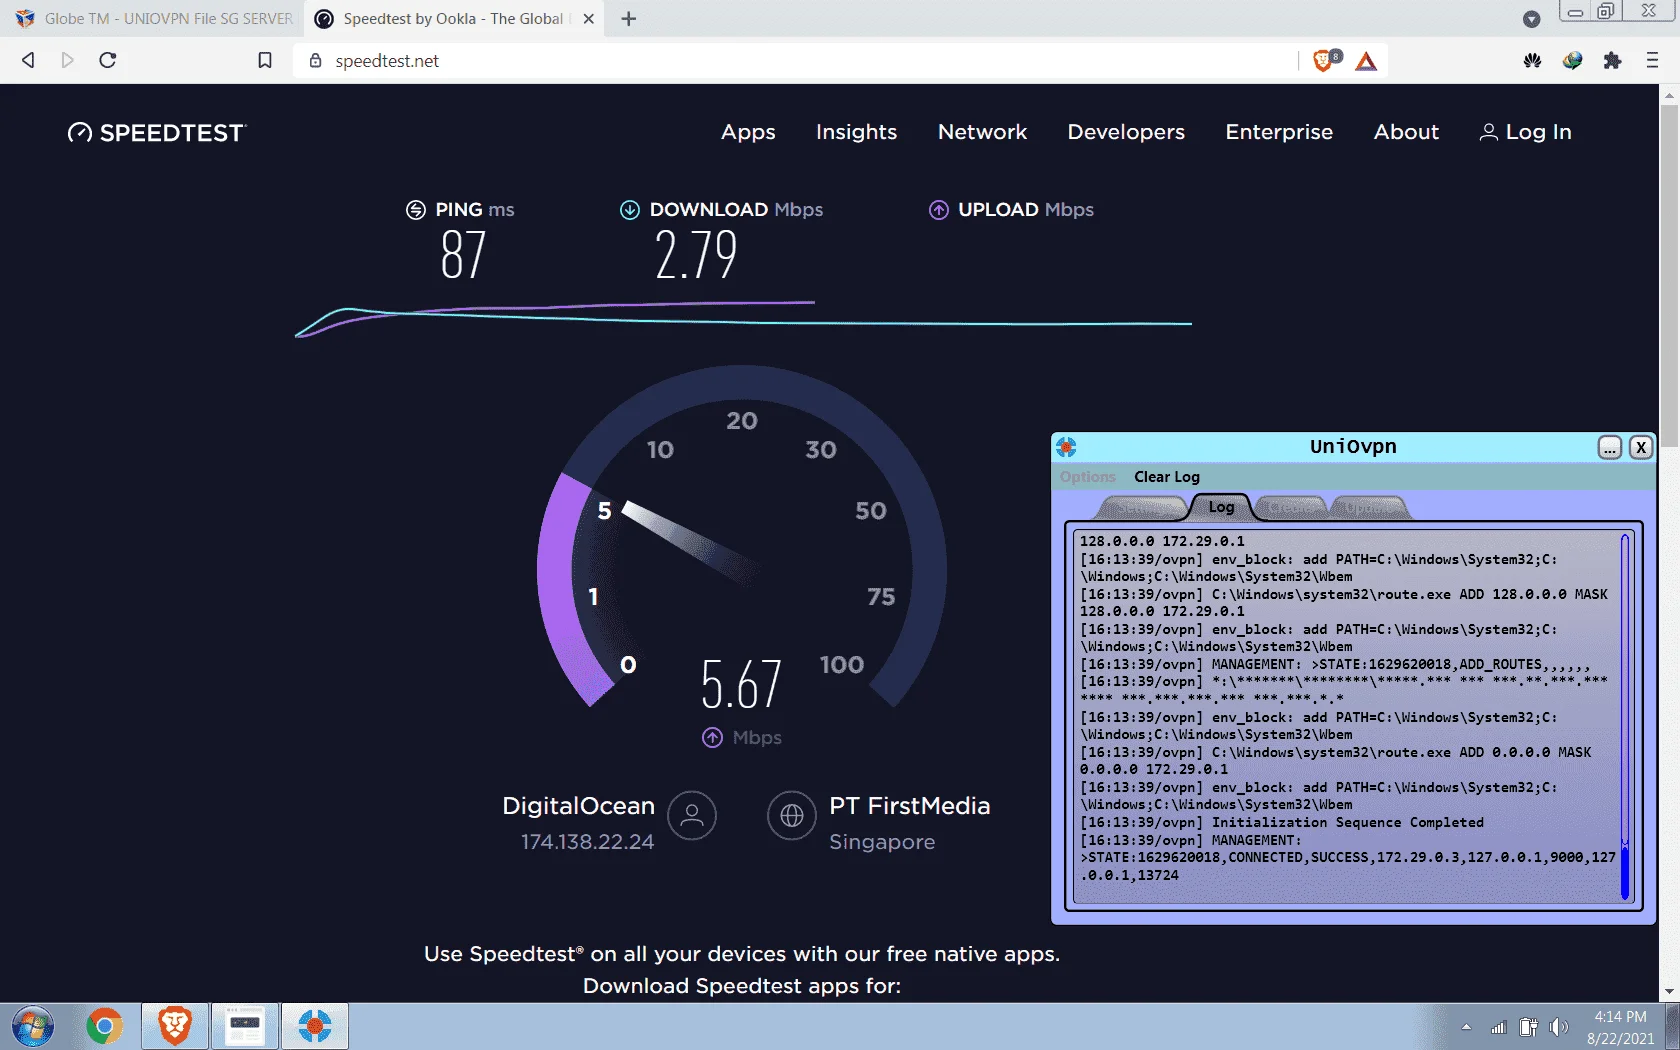
Task: Click the user profile icon beside DigitalOcean
Action: 692,816
